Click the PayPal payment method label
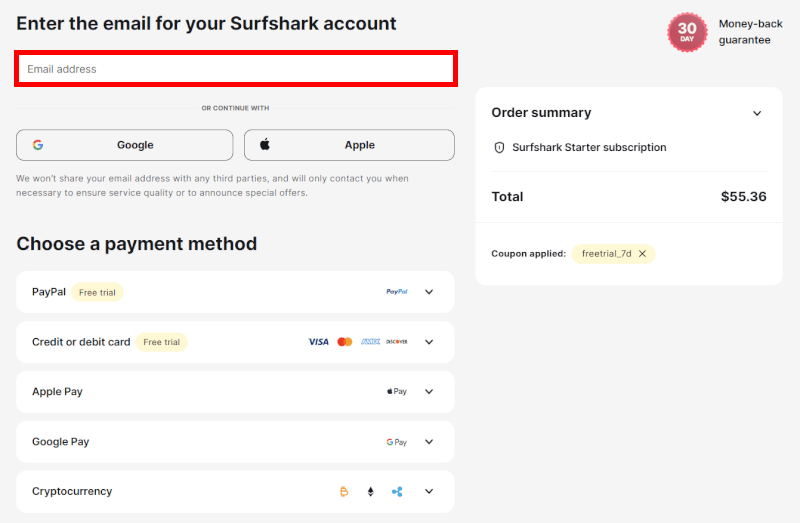The image size is (800, 523). pos(49,292)
